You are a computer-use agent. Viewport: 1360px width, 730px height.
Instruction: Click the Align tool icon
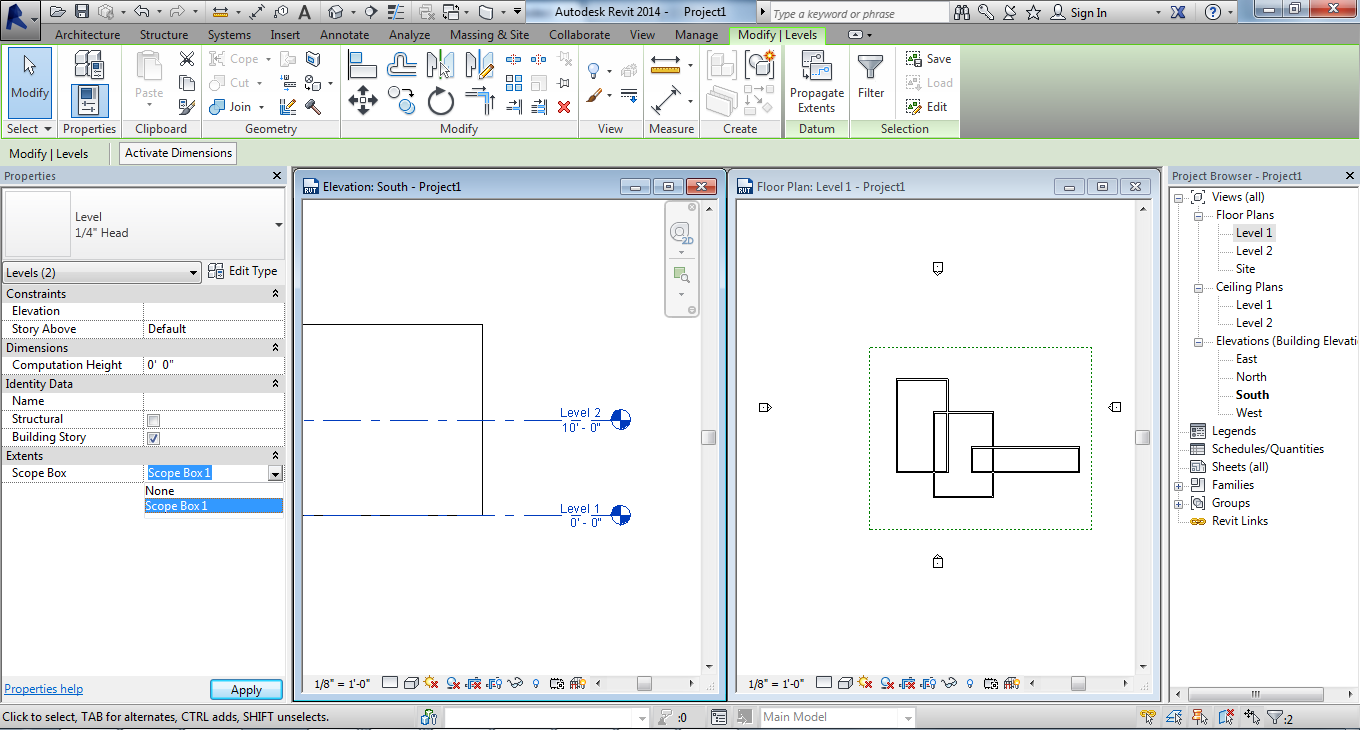tap(361, 65)
